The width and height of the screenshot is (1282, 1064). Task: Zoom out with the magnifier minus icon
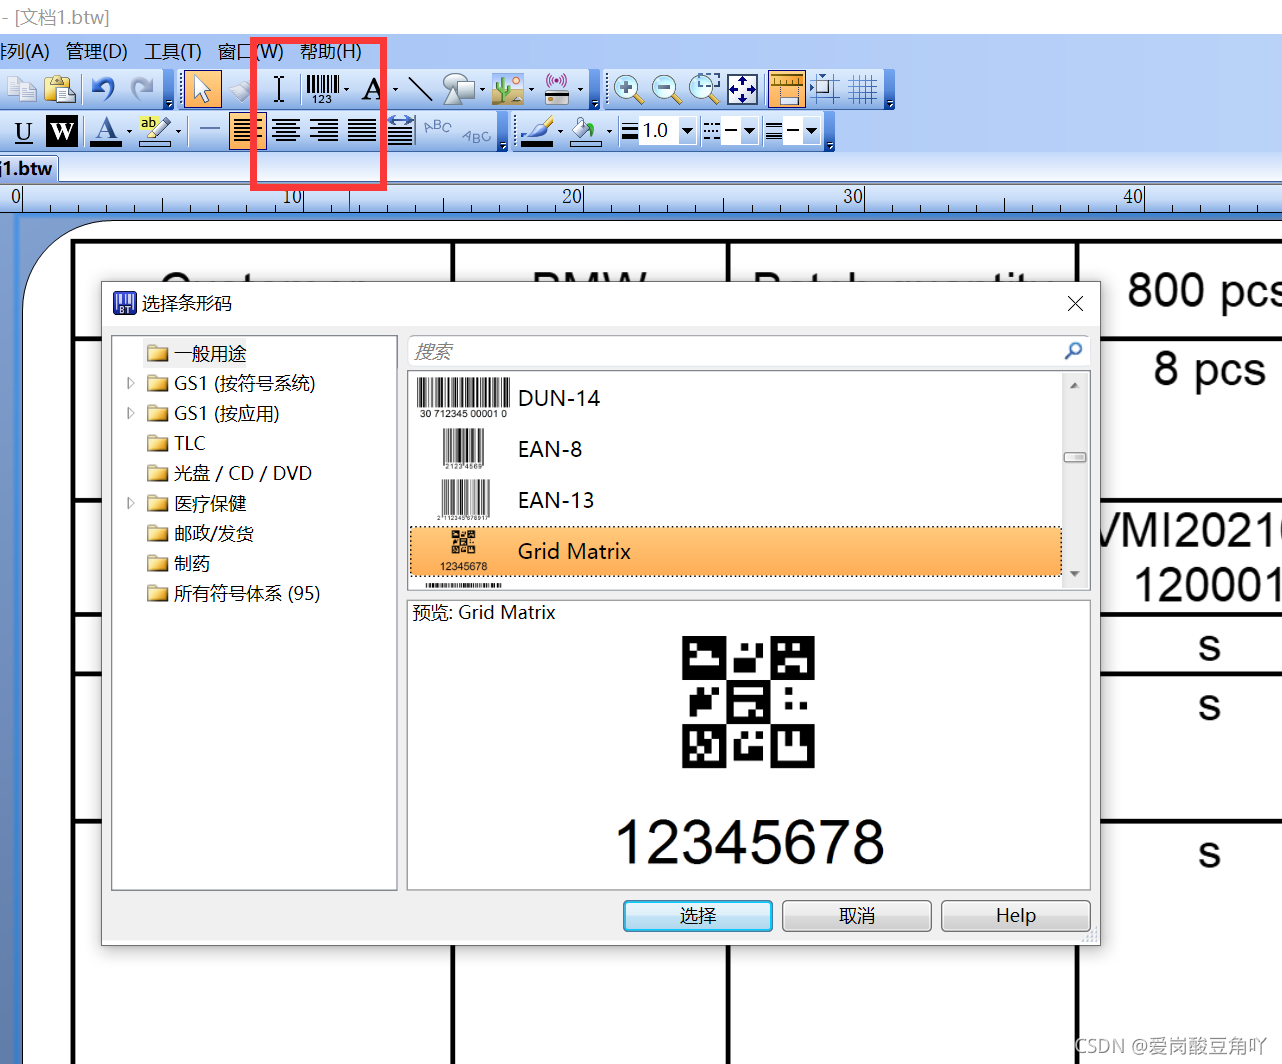point(666,90)
